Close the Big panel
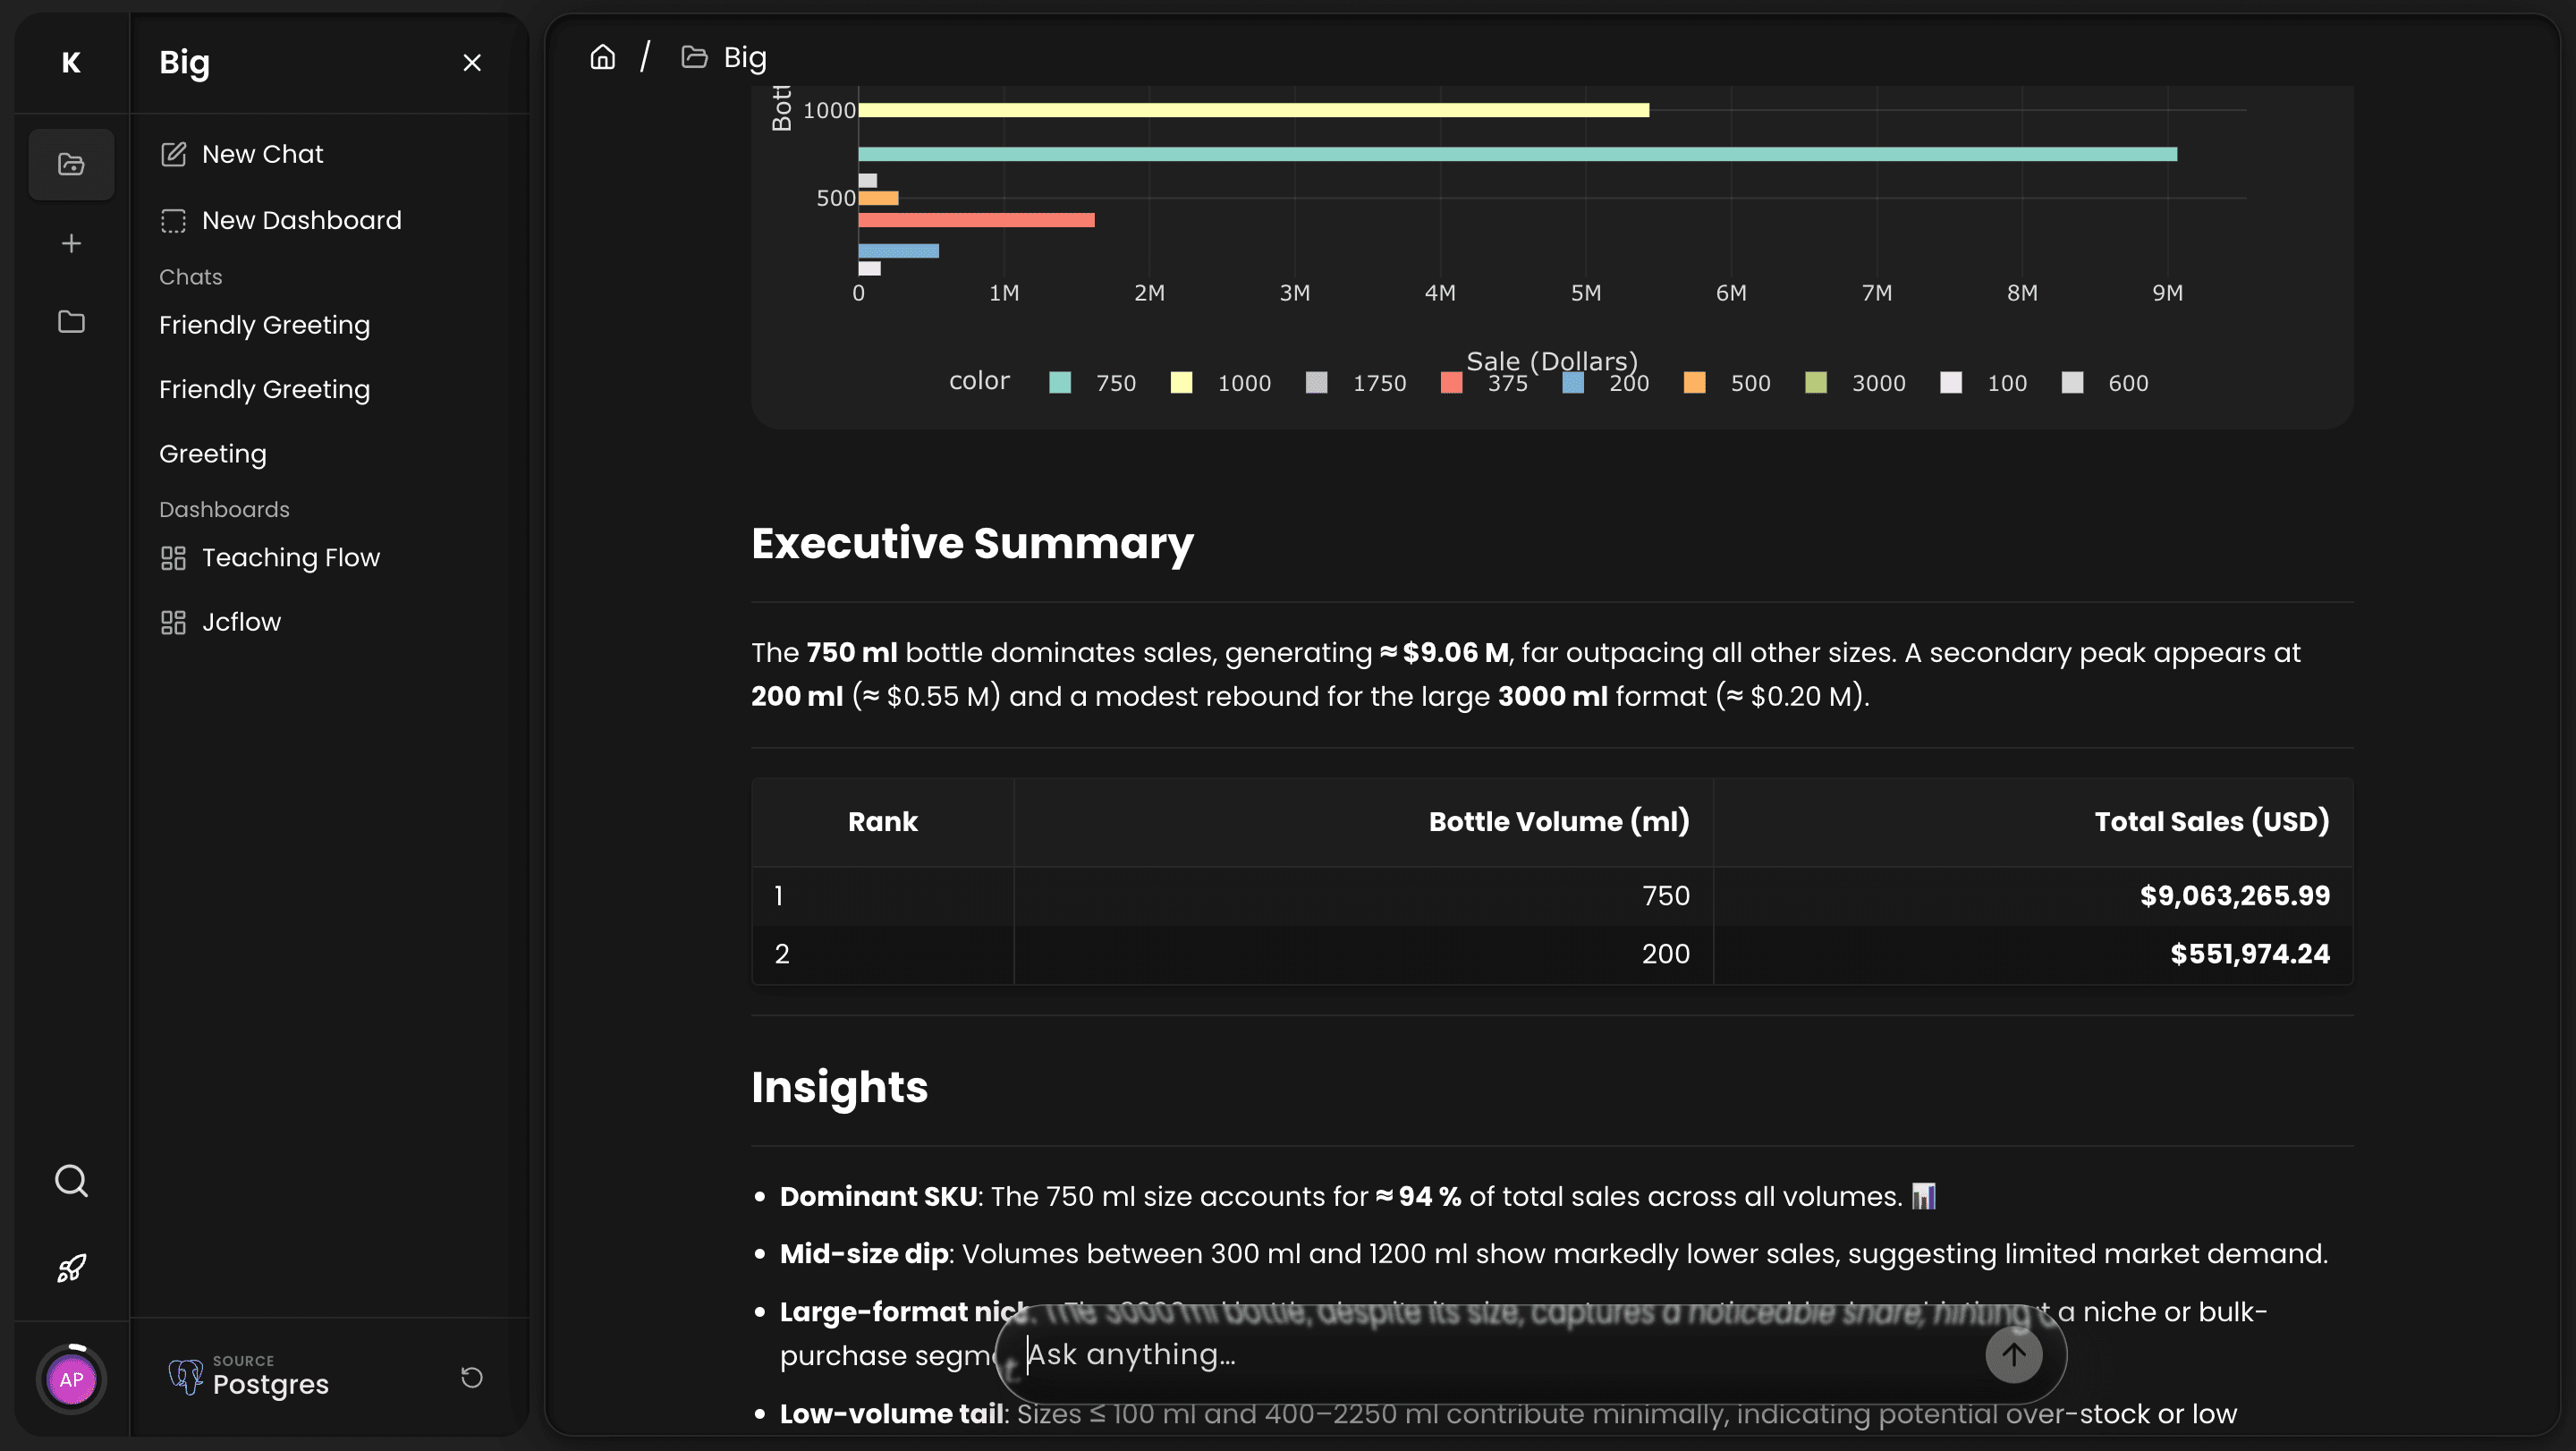The height and width of the screenshot is (1451, 2576). click(471, 62)
